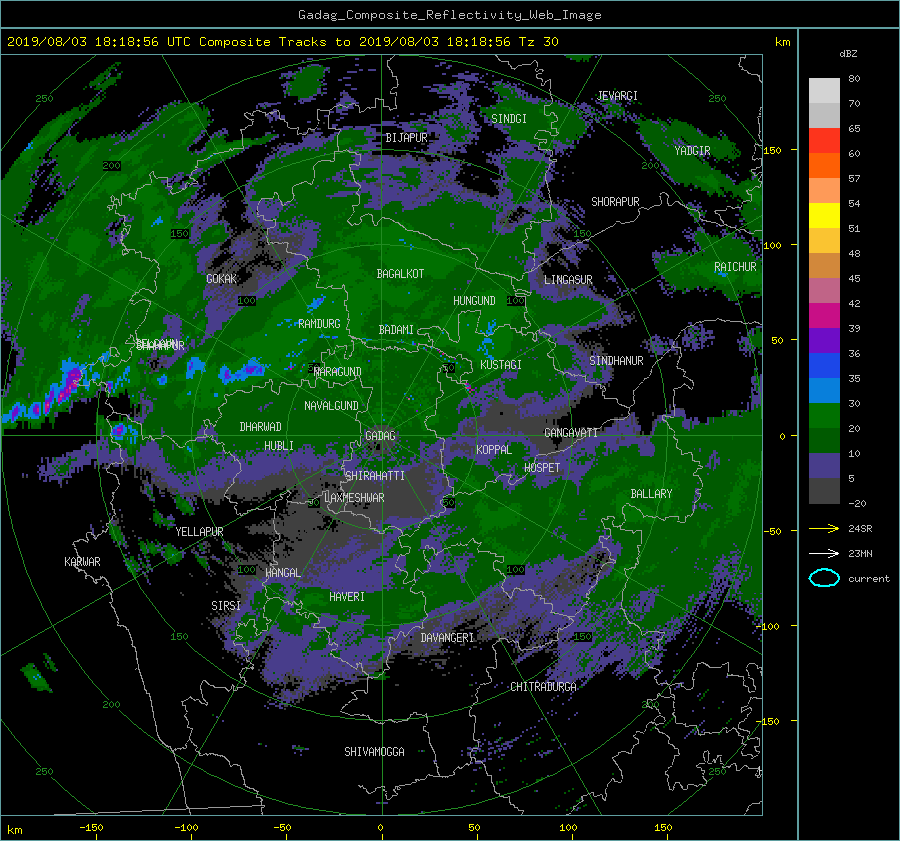Click the Gadag_Composite_Reflectivity_Web_Image title

[x=449, y=15]
